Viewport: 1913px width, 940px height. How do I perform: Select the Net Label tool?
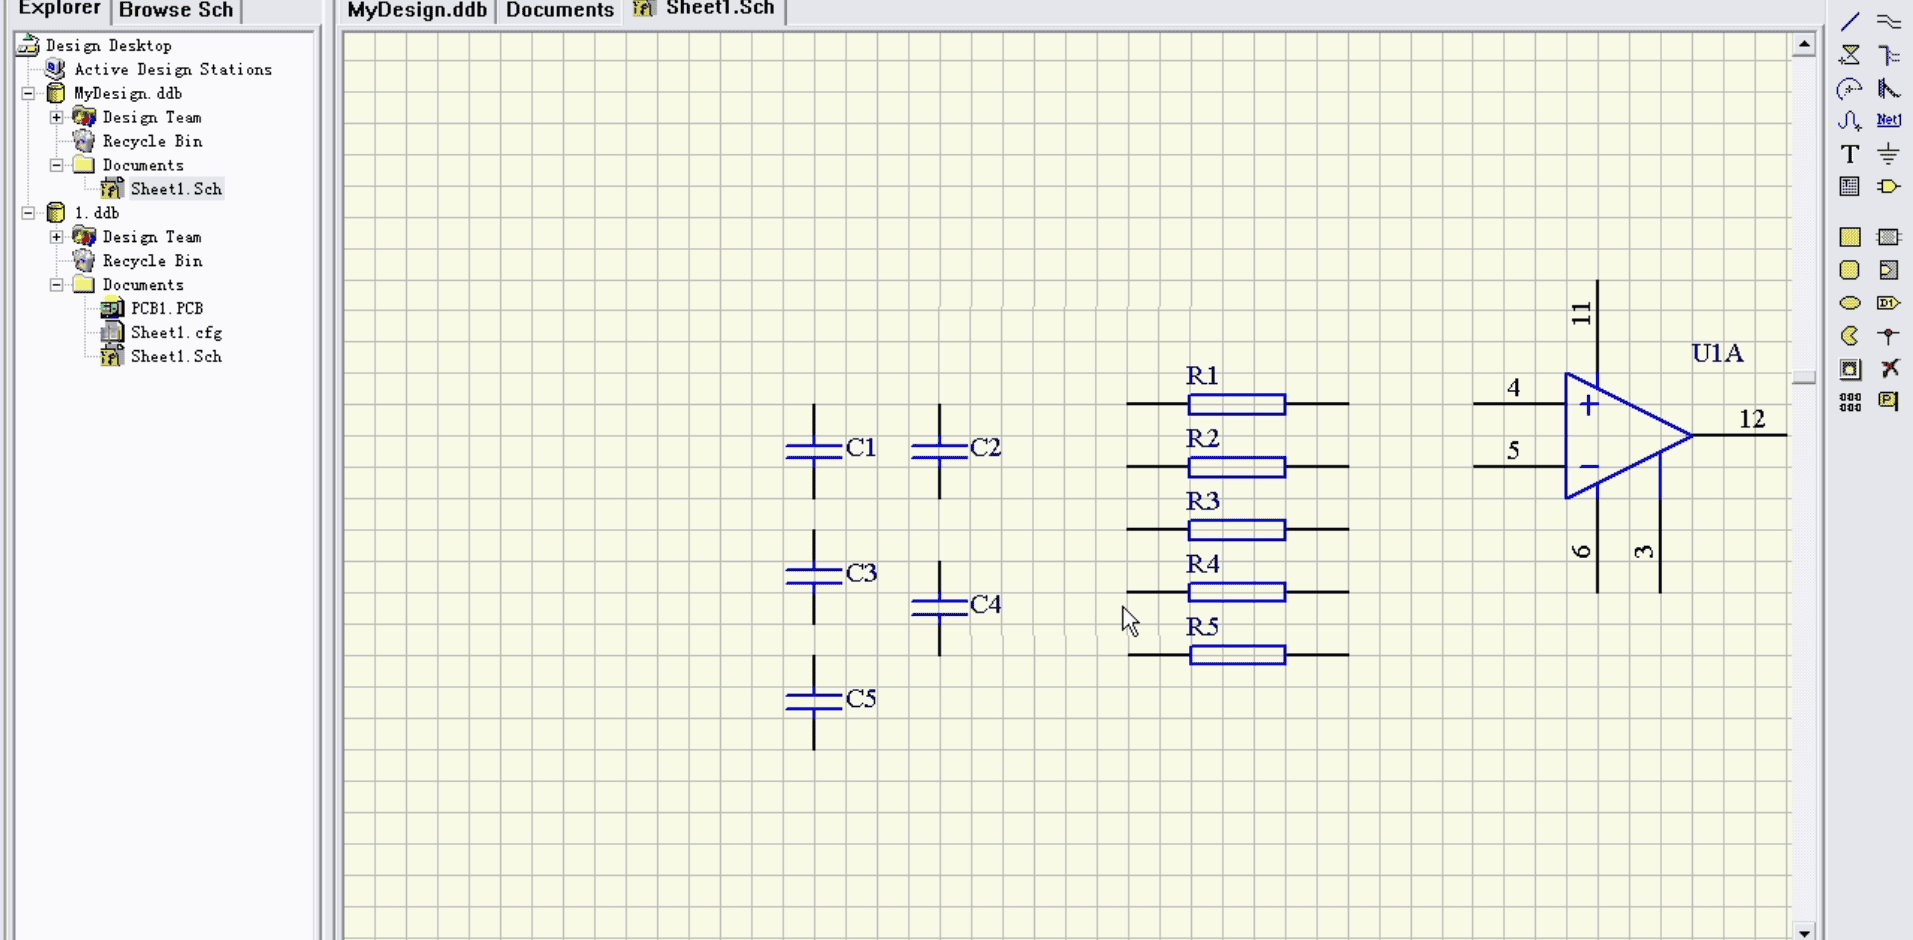[x=1888, y=120]
